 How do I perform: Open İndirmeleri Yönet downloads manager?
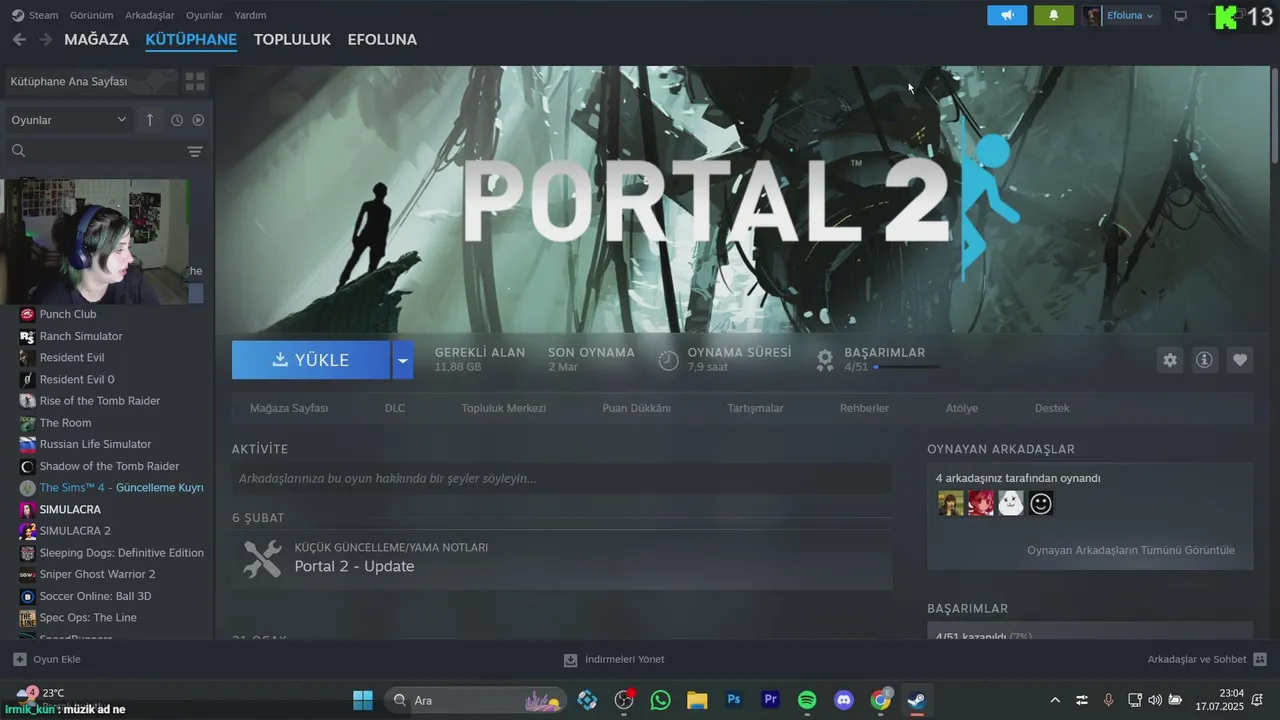pyautogui.click(x=614, y=659)
